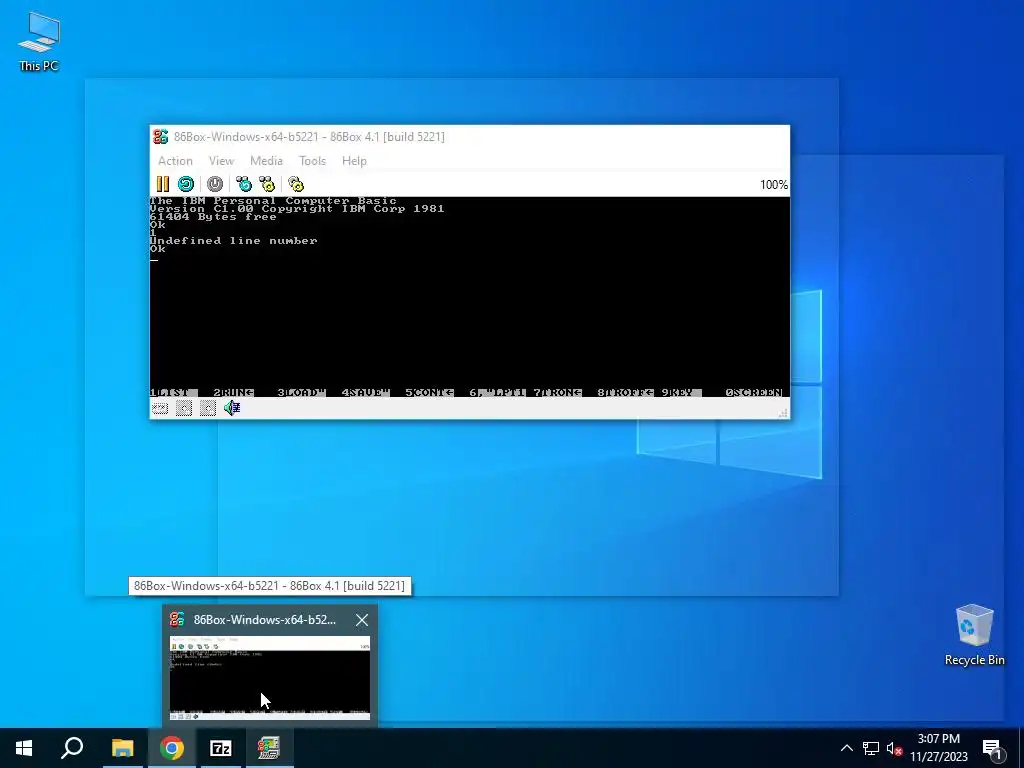This screenshot has width=1024, height=768.
Task: Click the 86Box window resize grip
Action: tap(783, 413)
